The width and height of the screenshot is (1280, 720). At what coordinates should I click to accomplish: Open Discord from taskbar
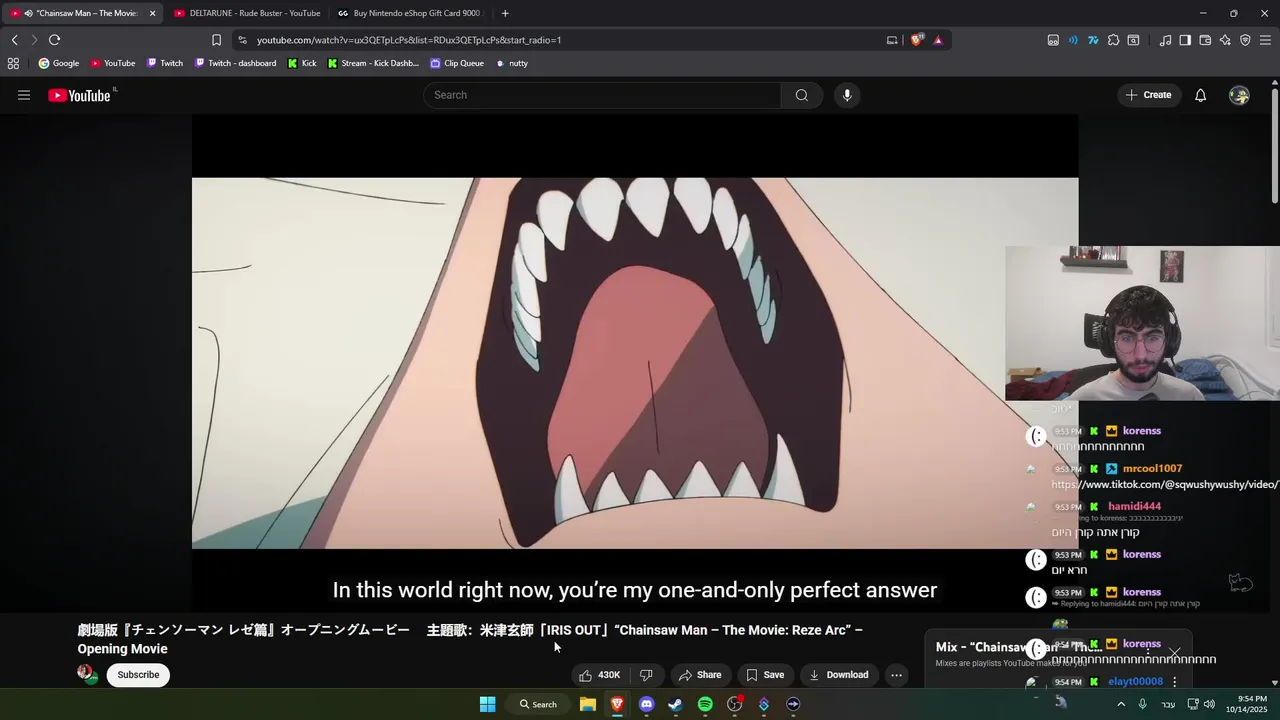click(x=646, y=704)
